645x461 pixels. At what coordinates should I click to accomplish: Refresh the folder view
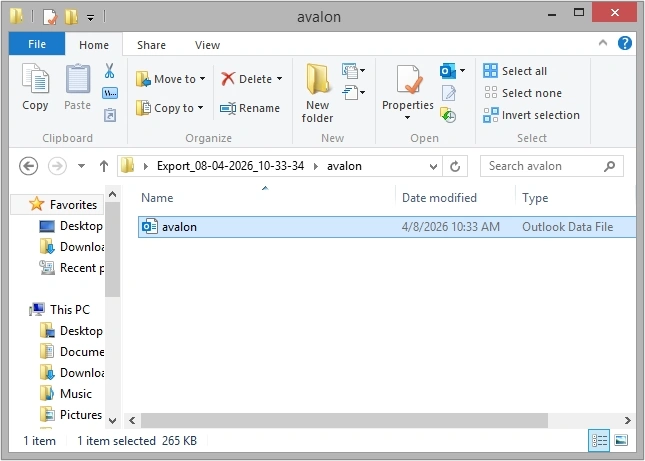[x=455, y=167]
